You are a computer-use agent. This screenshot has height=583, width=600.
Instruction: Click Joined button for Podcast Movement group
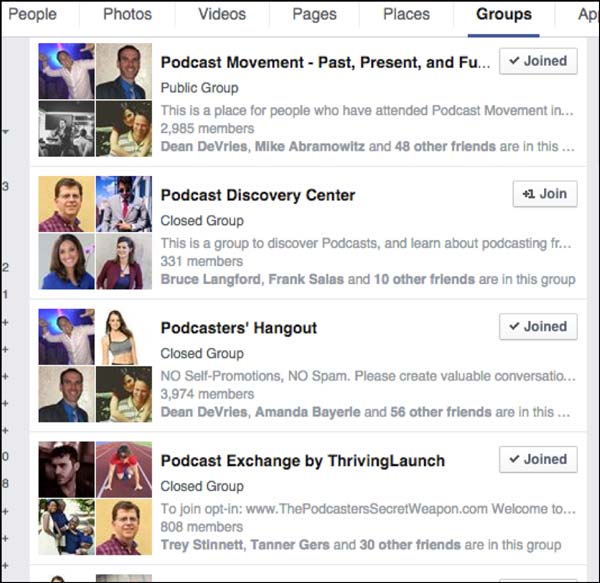[538, 61]
